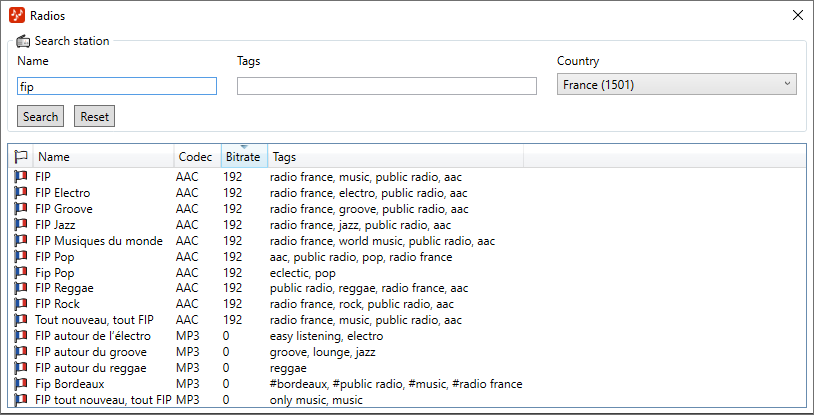Click the empty Tags input field

click(x=386, y=86)
